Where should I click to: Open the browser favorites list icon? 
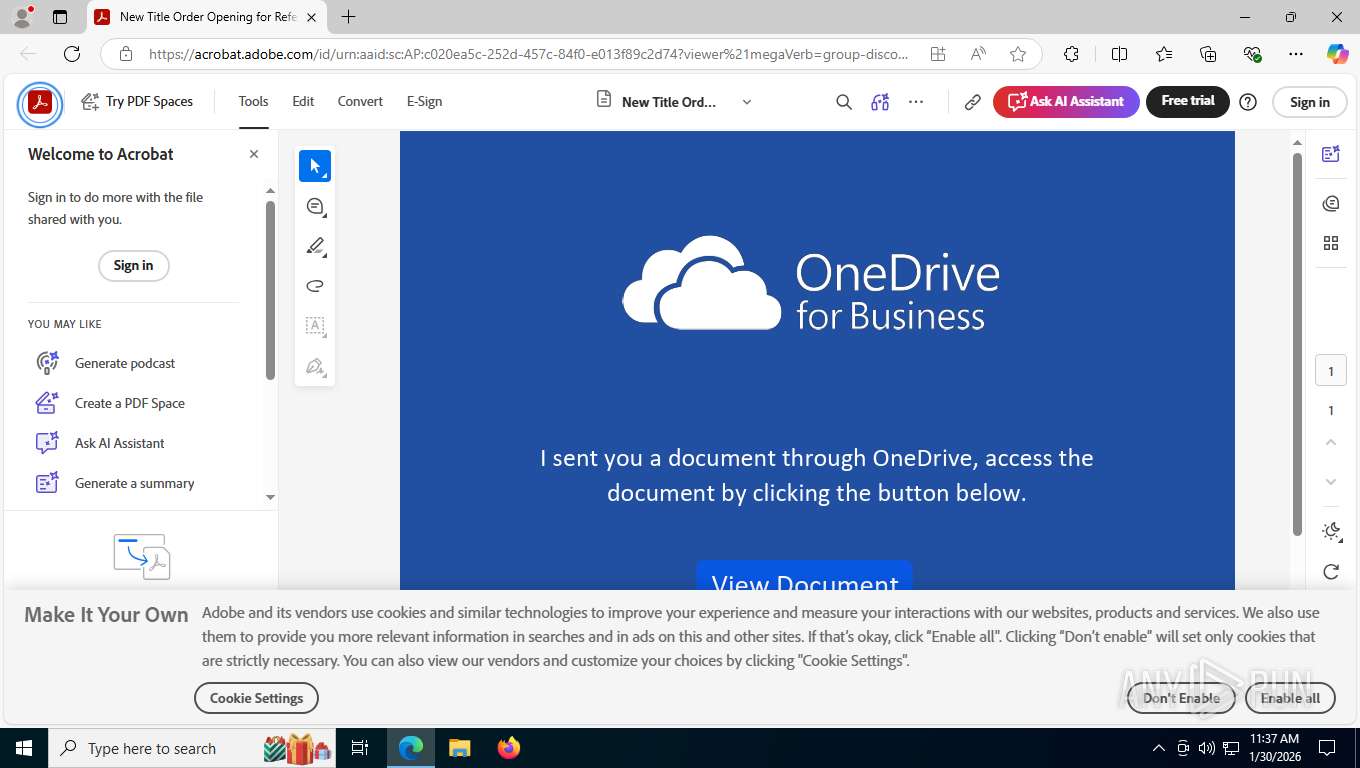point(1164,54)
